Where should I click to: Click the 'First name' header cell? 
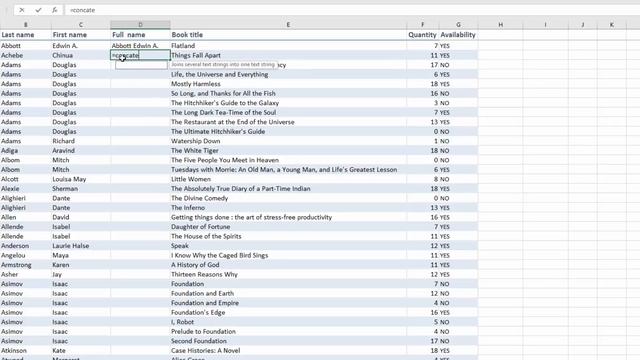tap(81, 35)
